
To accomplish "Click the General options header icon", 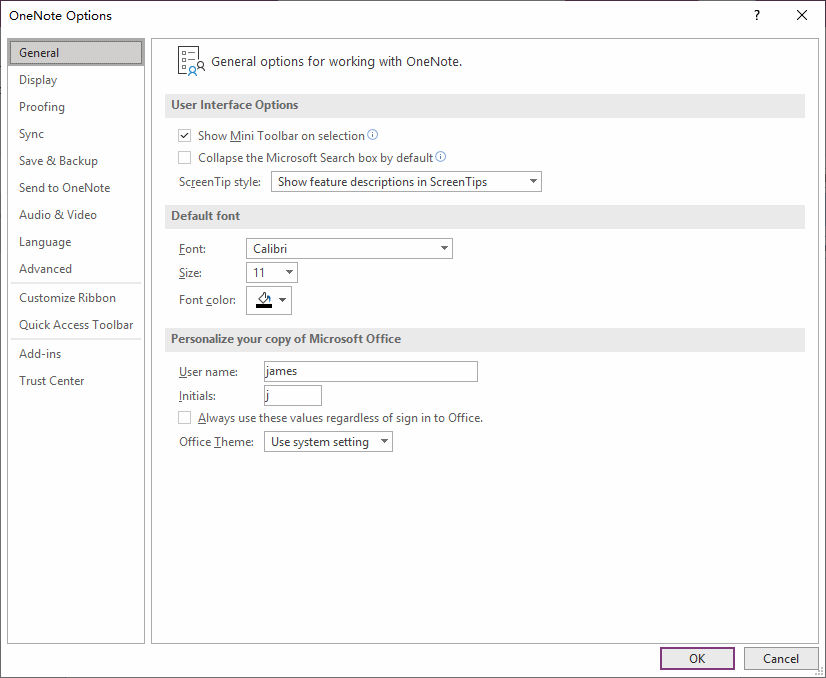I will click(x=191, y=61).
